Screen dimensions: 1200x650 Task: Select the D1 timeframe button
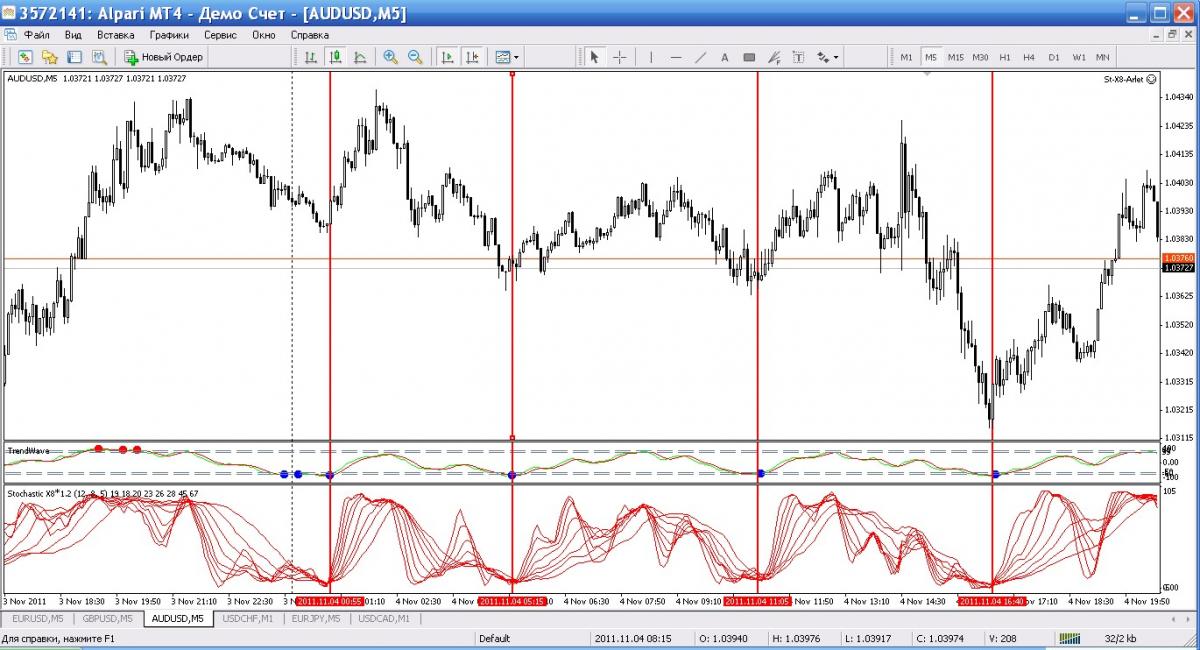(1053, 57)
